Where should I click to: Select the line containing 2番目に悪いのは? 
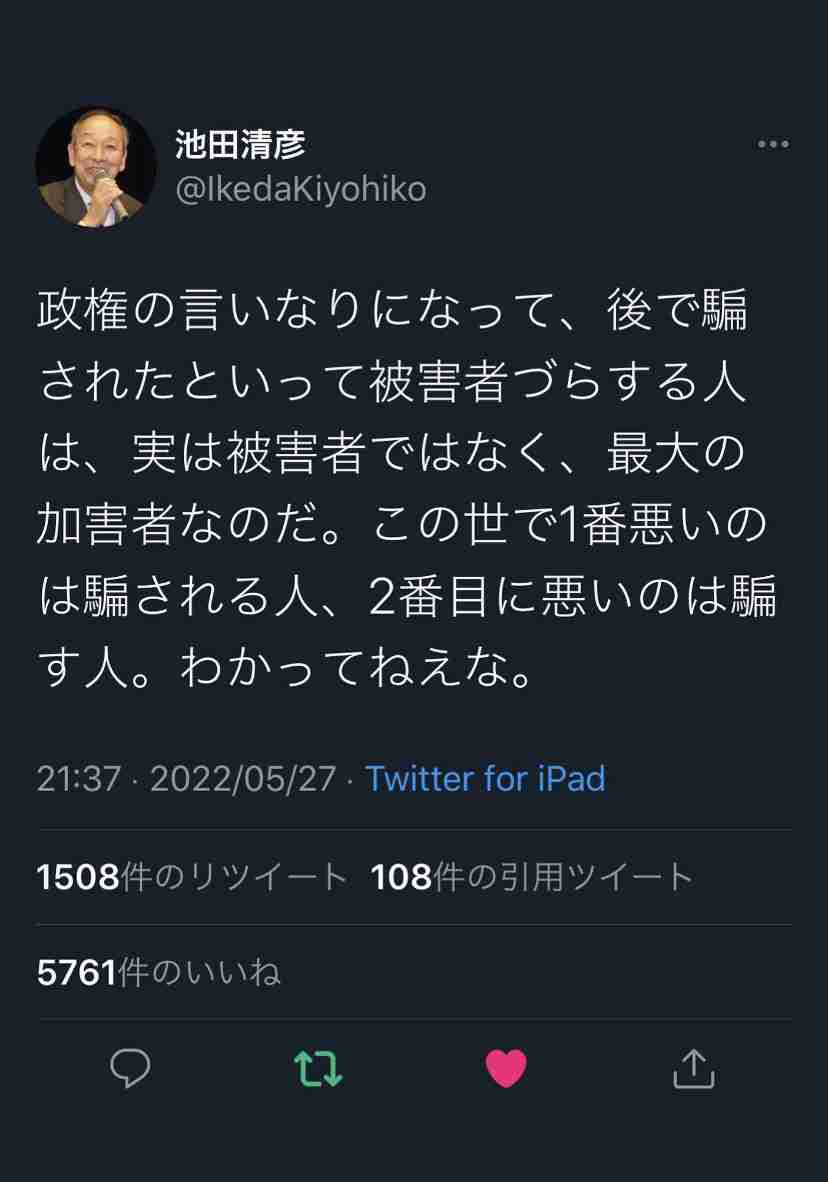pyautogui.click(x=407, y=596)
